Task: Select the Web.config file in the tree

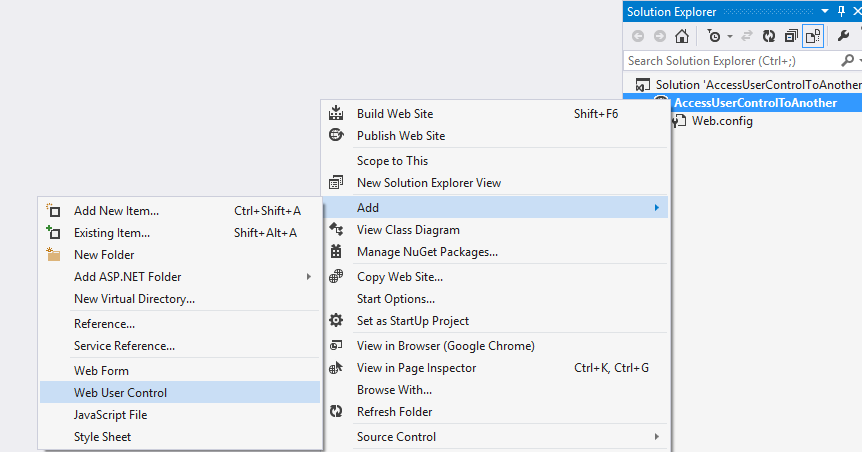Action: tap(722, 121)
